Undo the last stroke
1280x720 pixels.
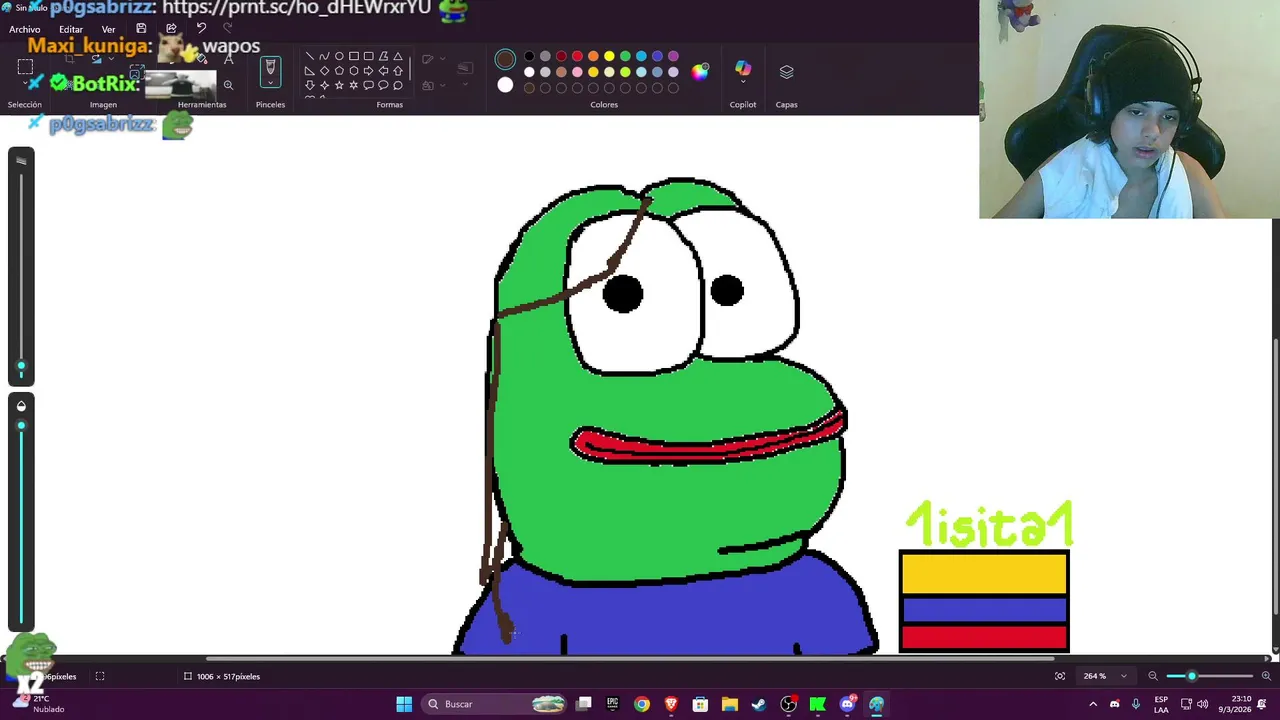(201, 28)
